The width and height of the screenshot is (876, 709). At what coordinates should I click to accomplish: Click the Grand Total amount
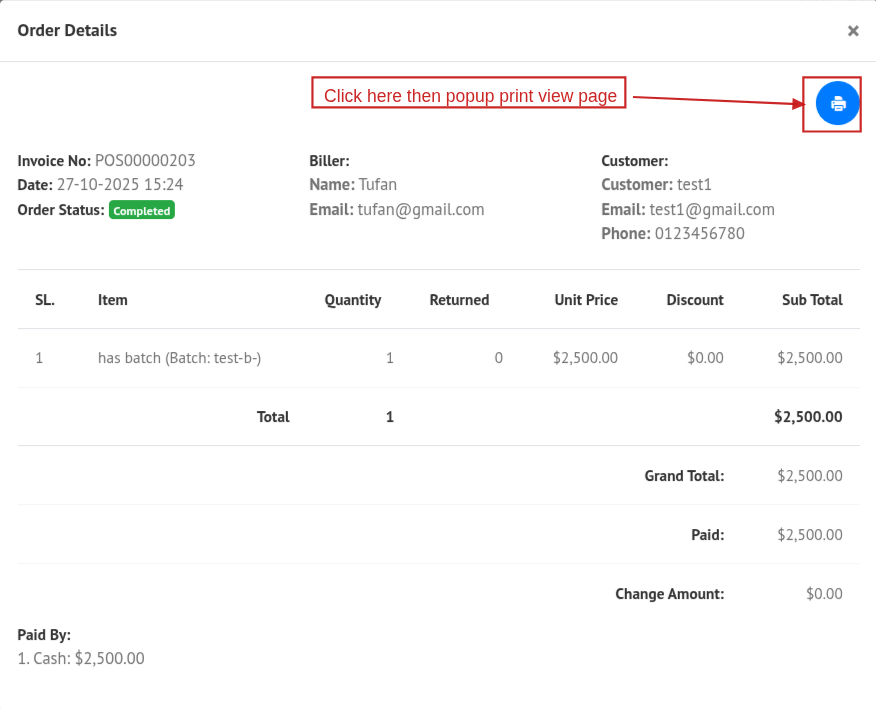(809, 476)
